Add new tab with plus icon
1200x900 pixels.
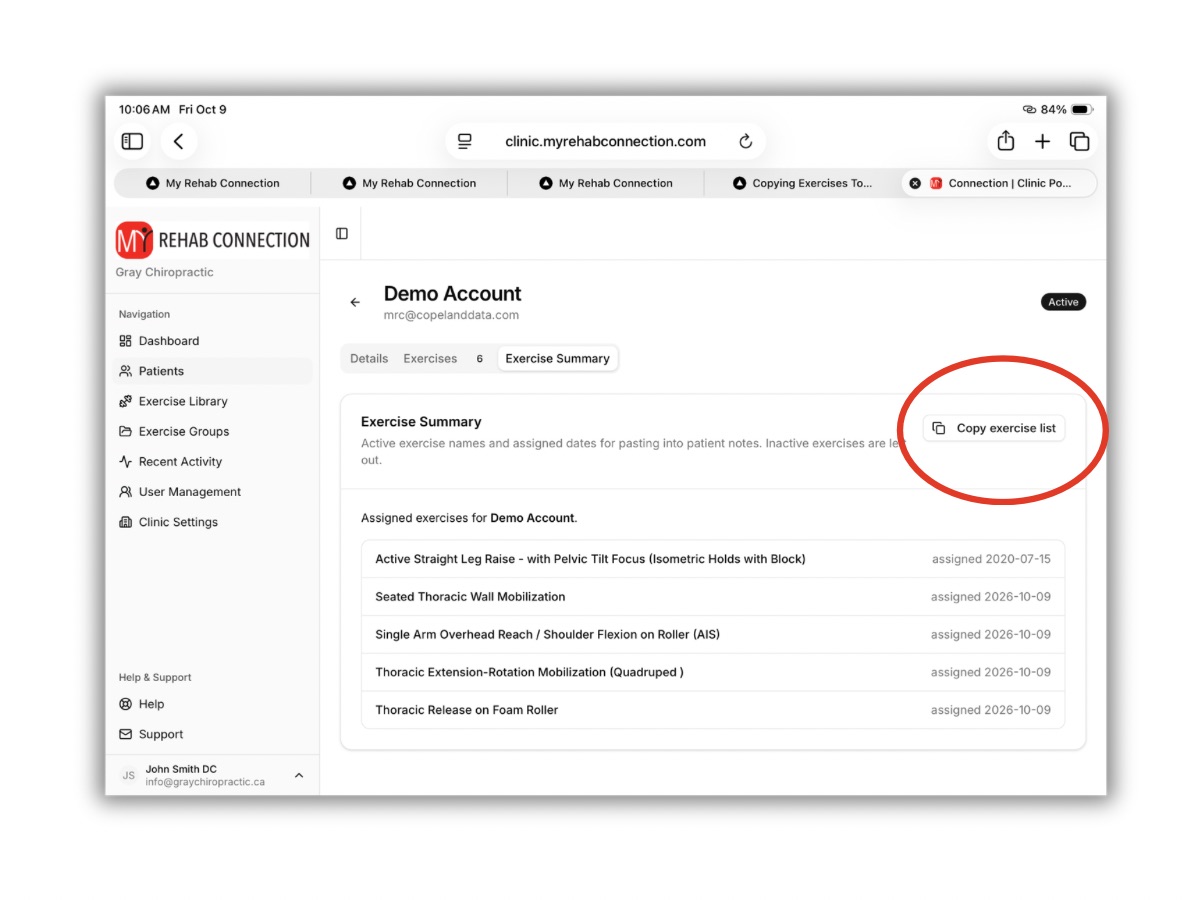point(1042,142)
